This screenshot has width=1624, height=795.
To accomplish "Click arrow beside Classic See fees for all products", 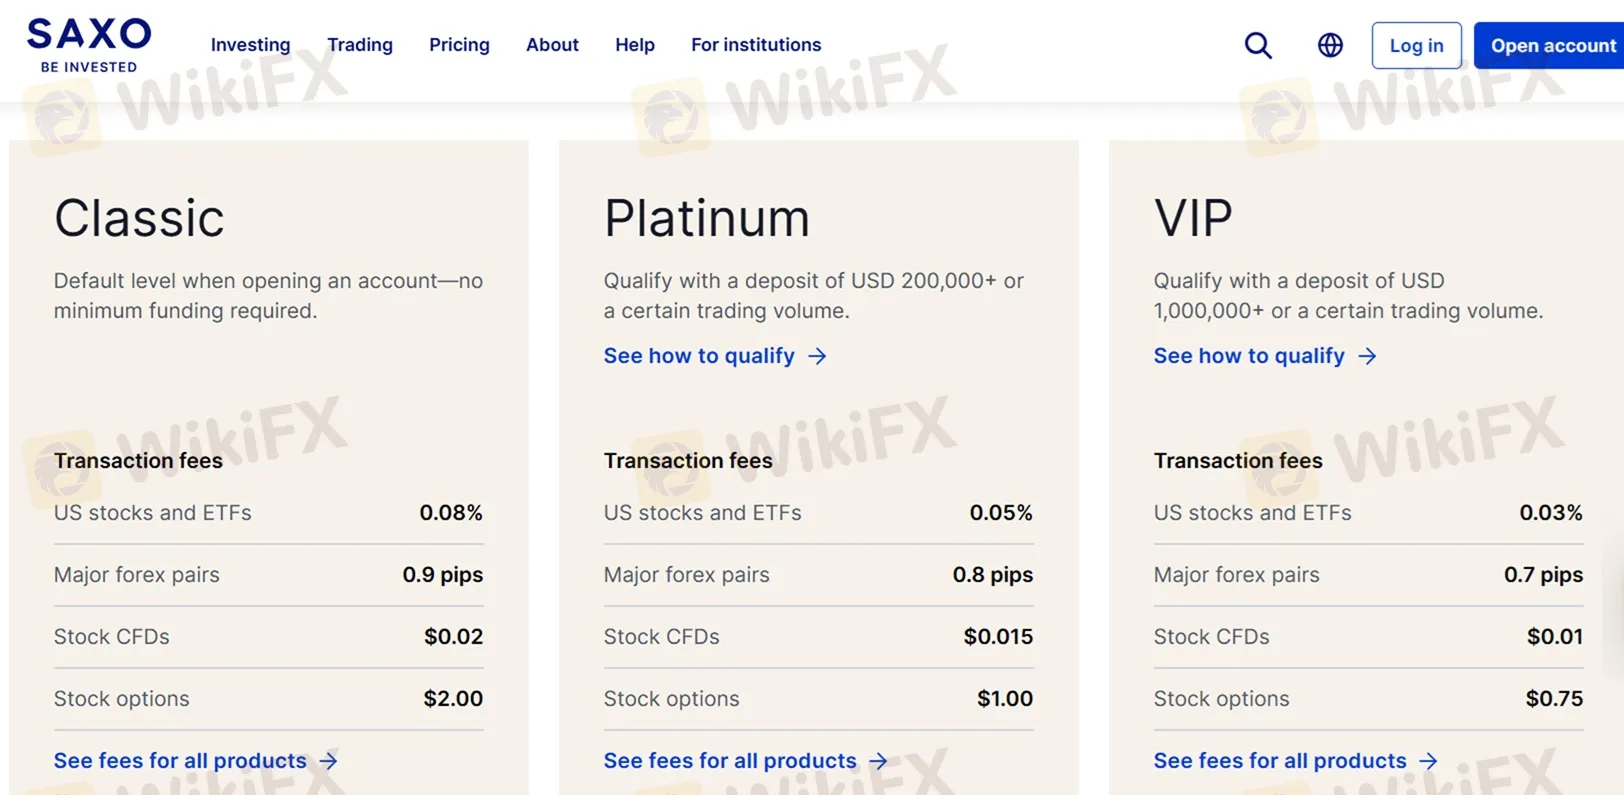I will coord(328,761).
